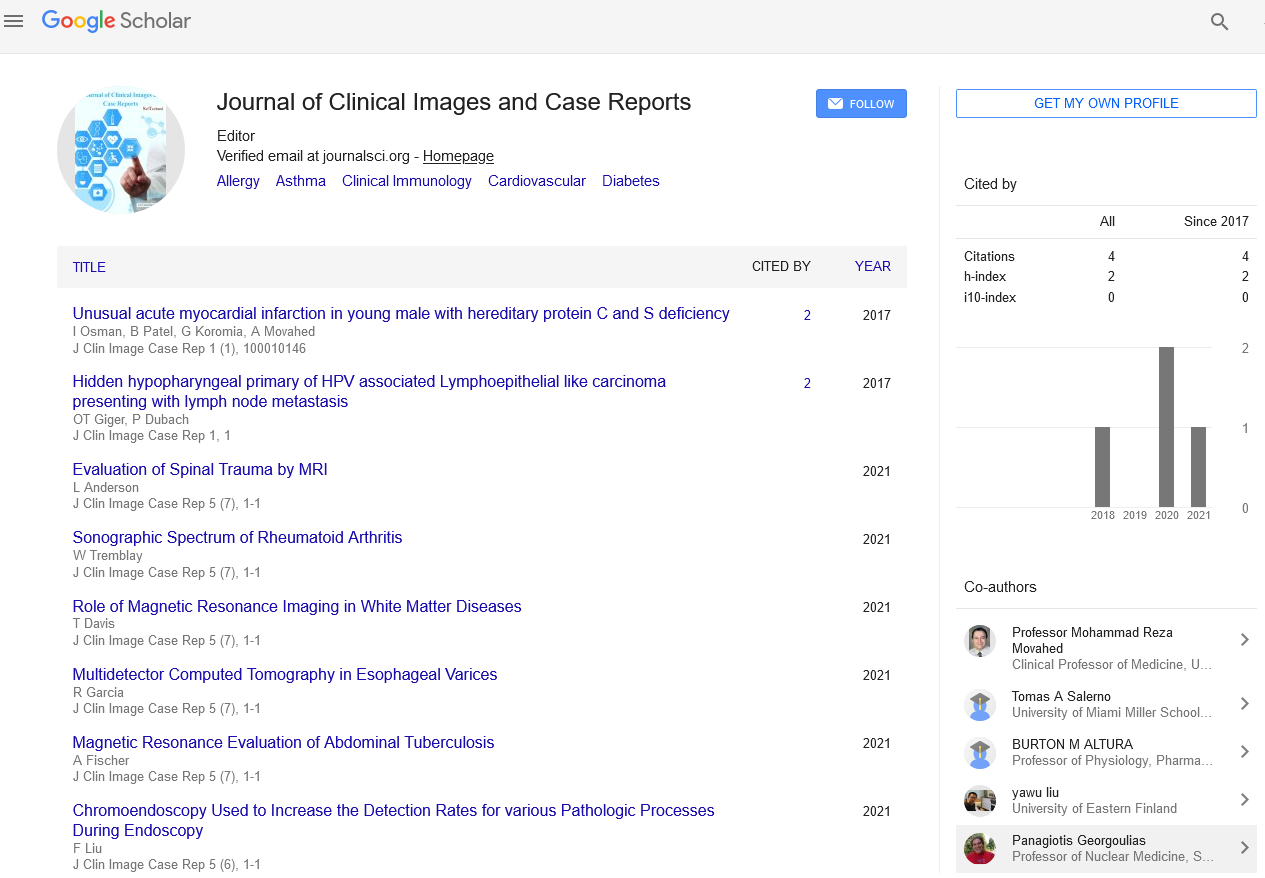Open BURTON M ALTURA profile
1265x878 pixels.
[1072, 744]
